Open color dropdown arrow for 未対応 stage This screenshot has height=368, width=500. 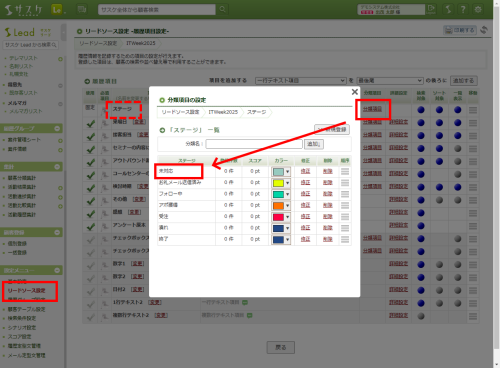point(287,172)
